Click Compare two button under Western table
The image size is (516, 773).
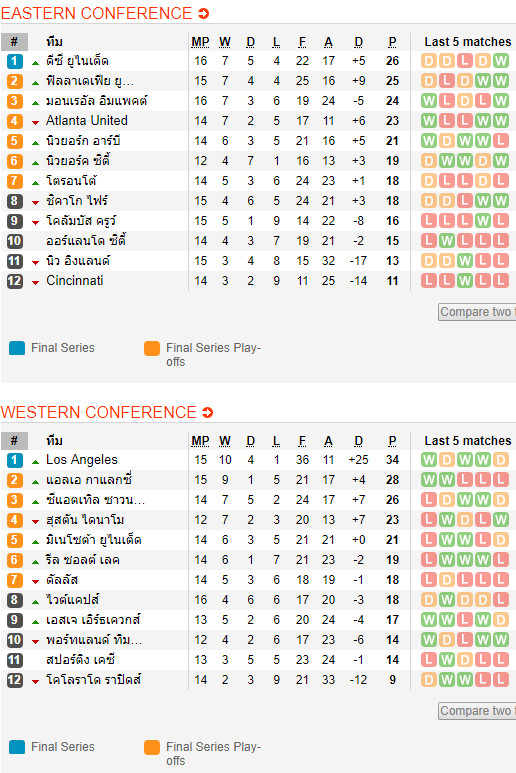pos(477,711)
